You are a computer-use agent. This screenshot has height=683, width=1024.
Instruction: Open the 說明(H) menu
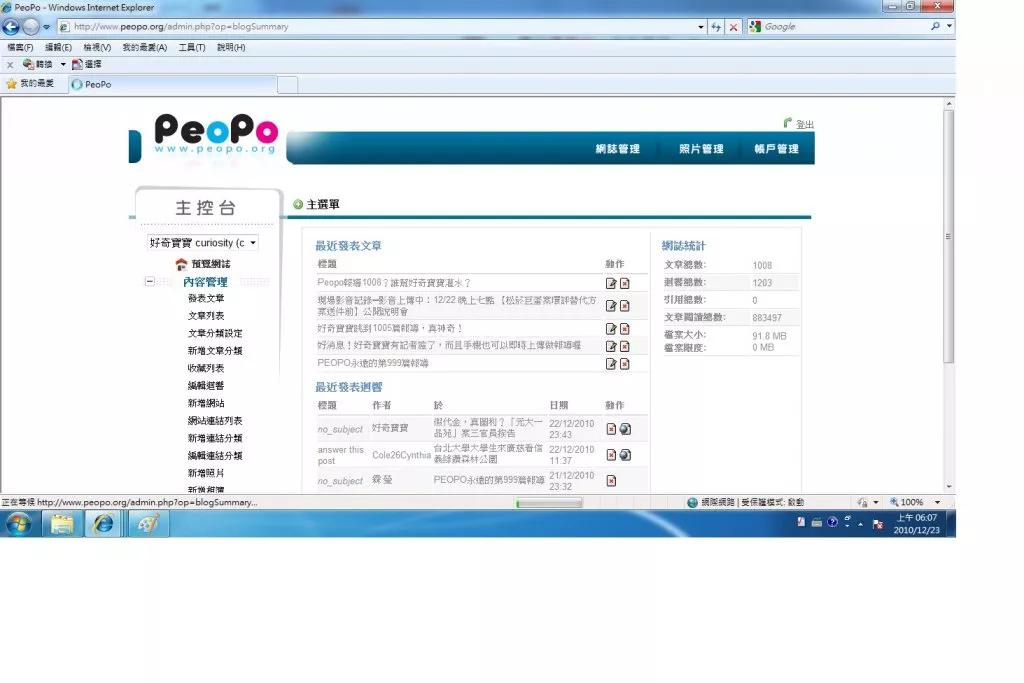[231, 48]
